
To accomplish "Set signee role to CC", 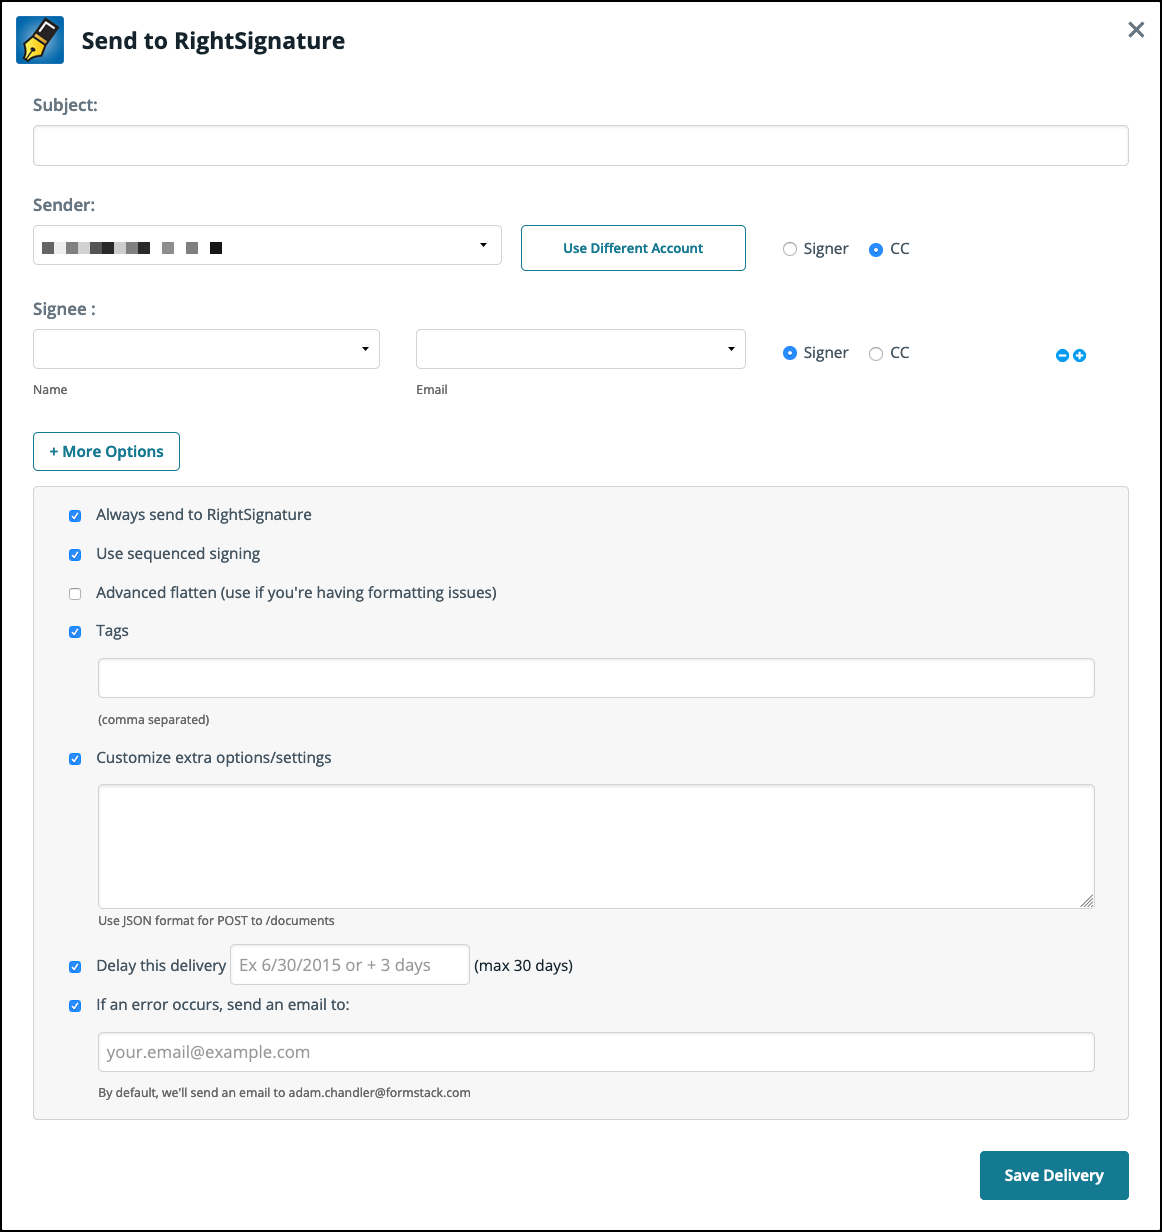I will point(876,353).
